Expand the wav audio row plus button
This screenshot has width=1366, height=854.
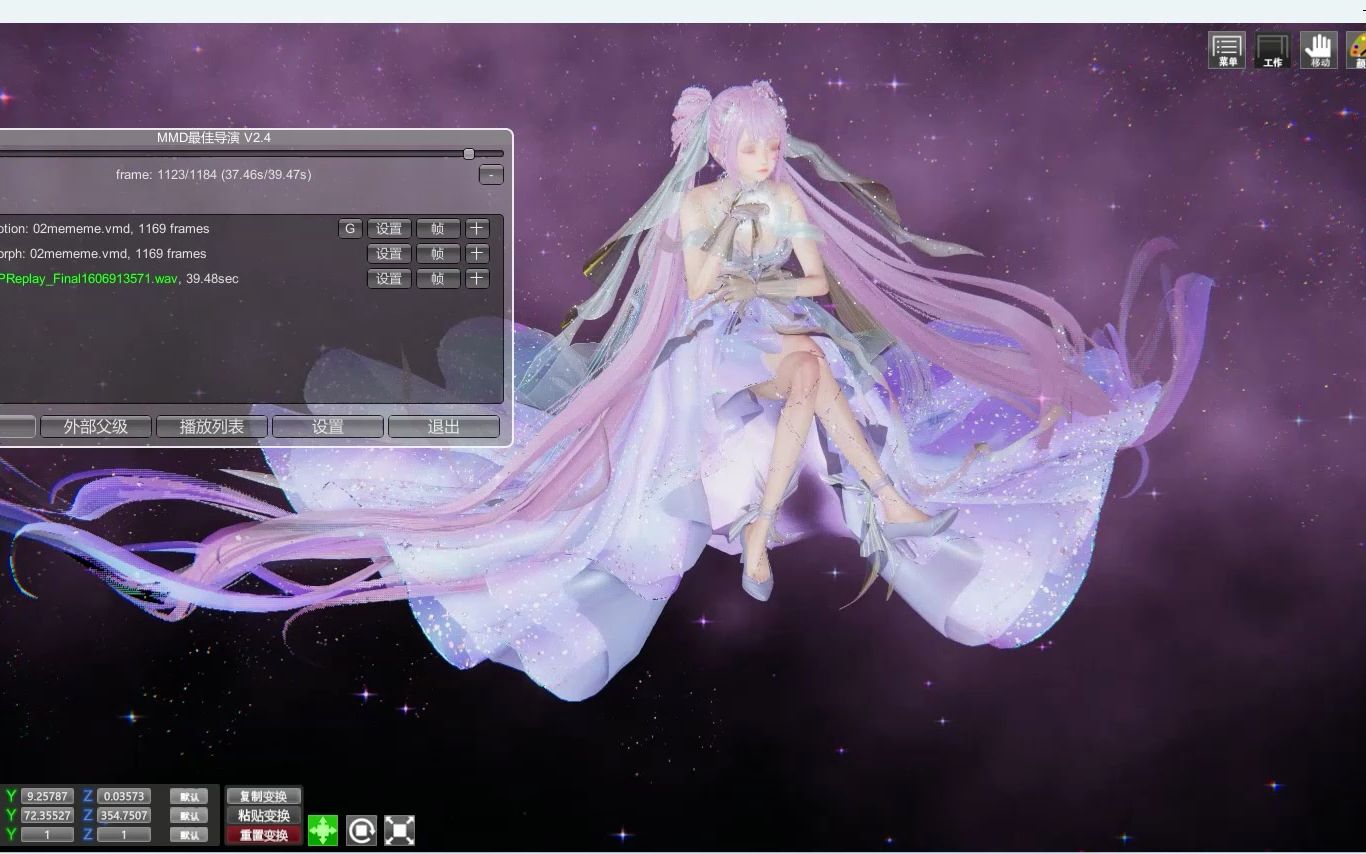[x=477, y=279]
